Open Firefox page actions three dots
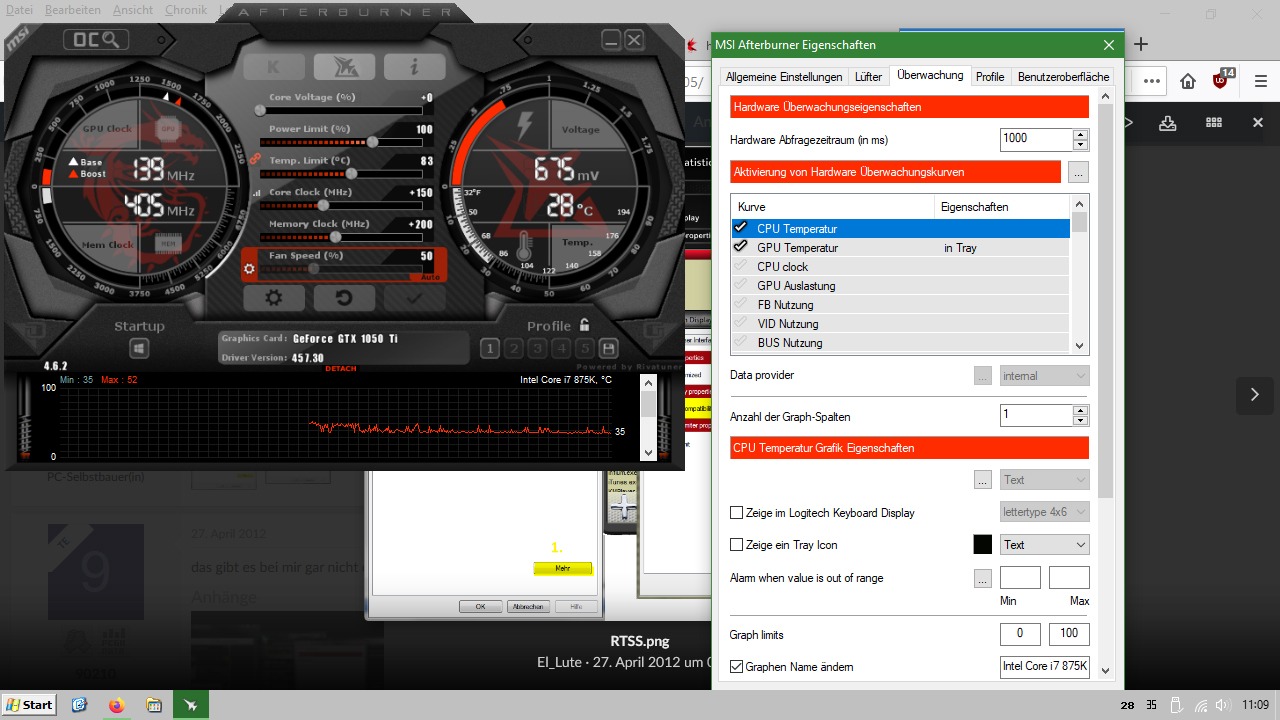The width and height of the screenshot is (1280, 720). tap(1152, 81)
